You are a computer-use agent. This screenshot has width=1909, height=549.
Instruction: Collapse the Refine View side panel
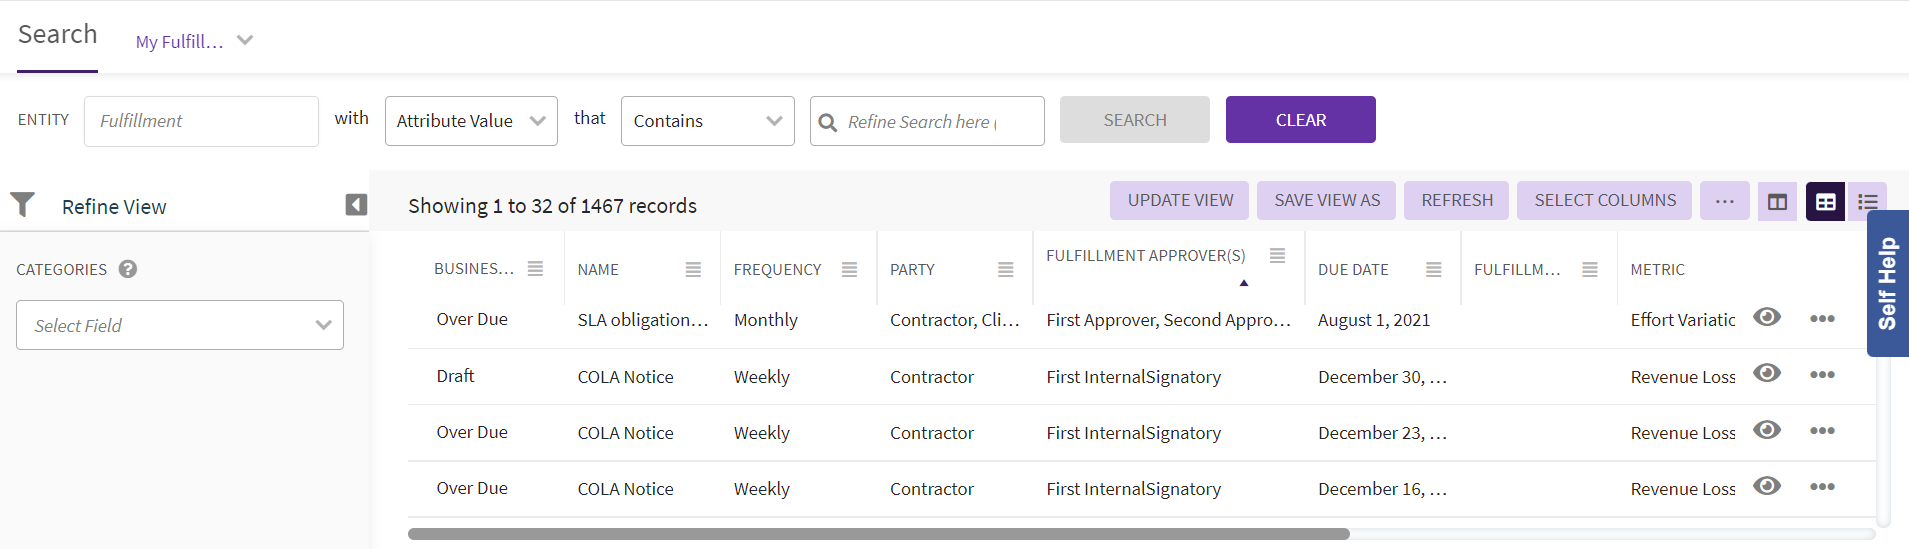356,205
